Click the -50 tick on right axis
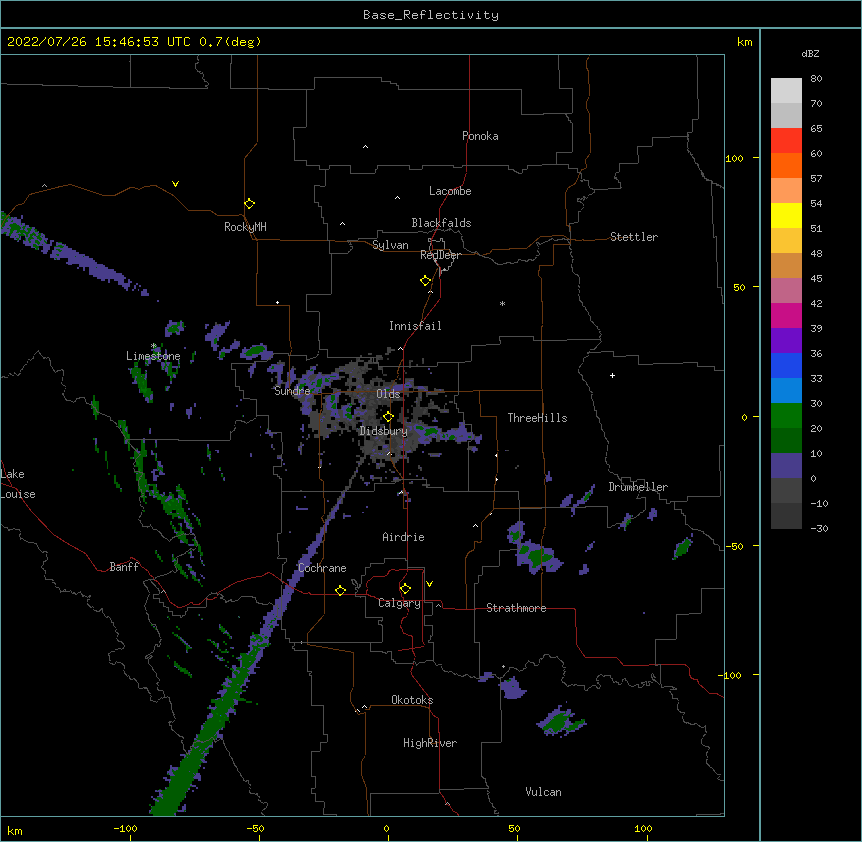This screenshot has width=862, height=842. 734,546
